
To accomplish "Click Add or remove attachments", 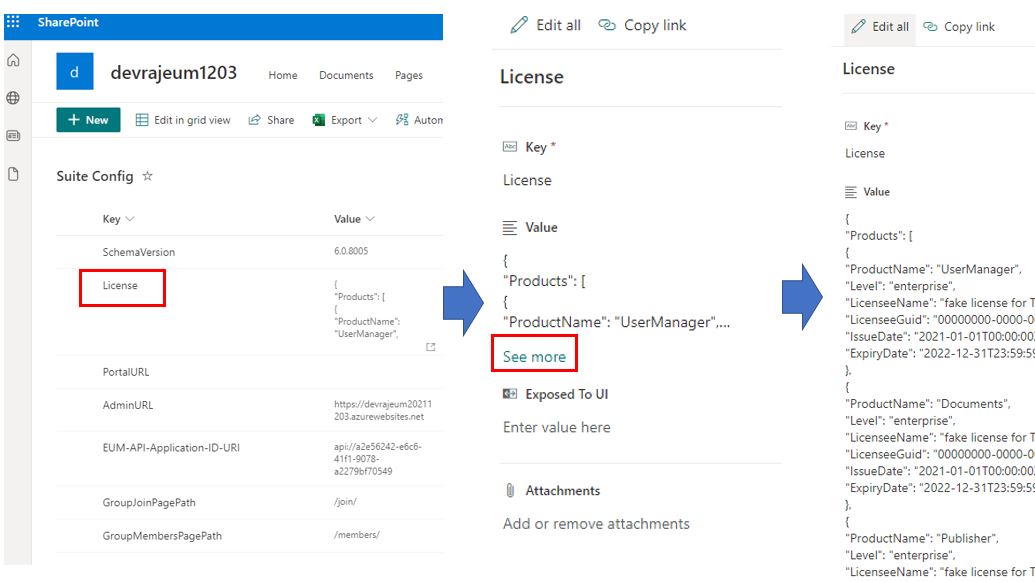I will click(x=596, y=524).
